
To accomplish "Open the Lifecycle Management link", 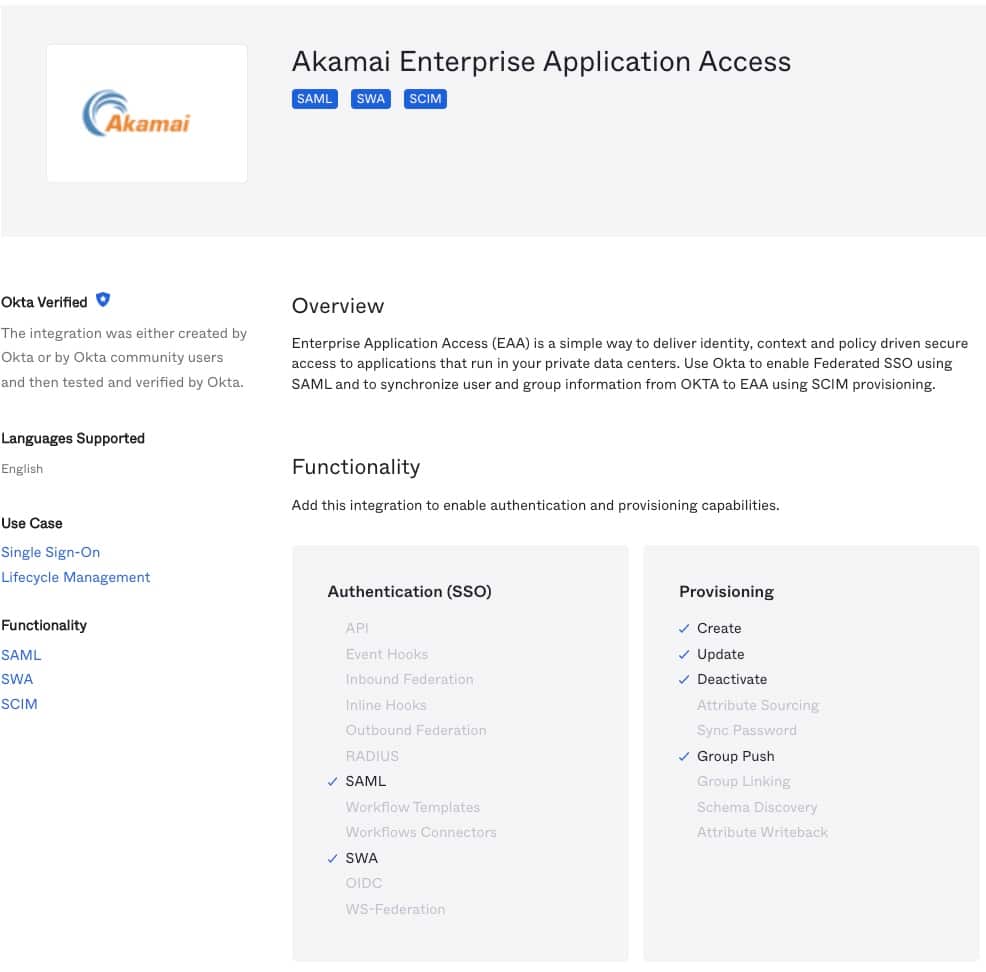I will [x=76, y=577].
